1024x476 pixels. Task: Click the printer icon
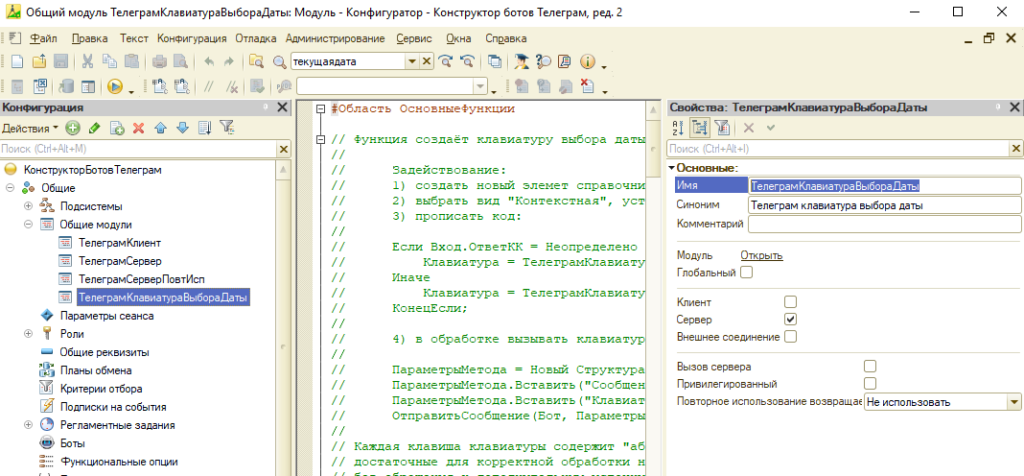(x=159, y=61)
